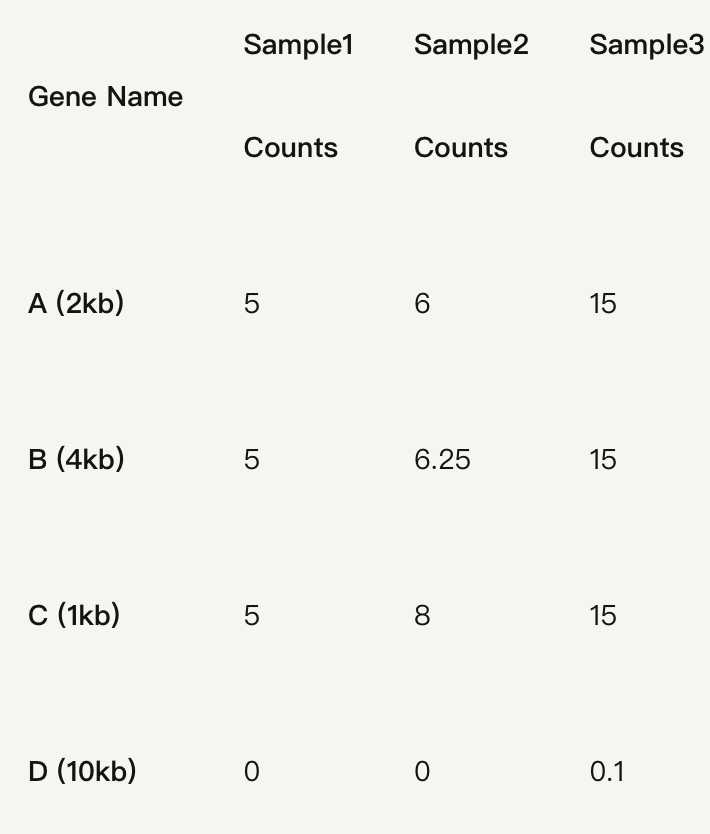
Task: Click gene C's Sample1 count of 5
Action: pyautogui.click(x=251, y=615)
